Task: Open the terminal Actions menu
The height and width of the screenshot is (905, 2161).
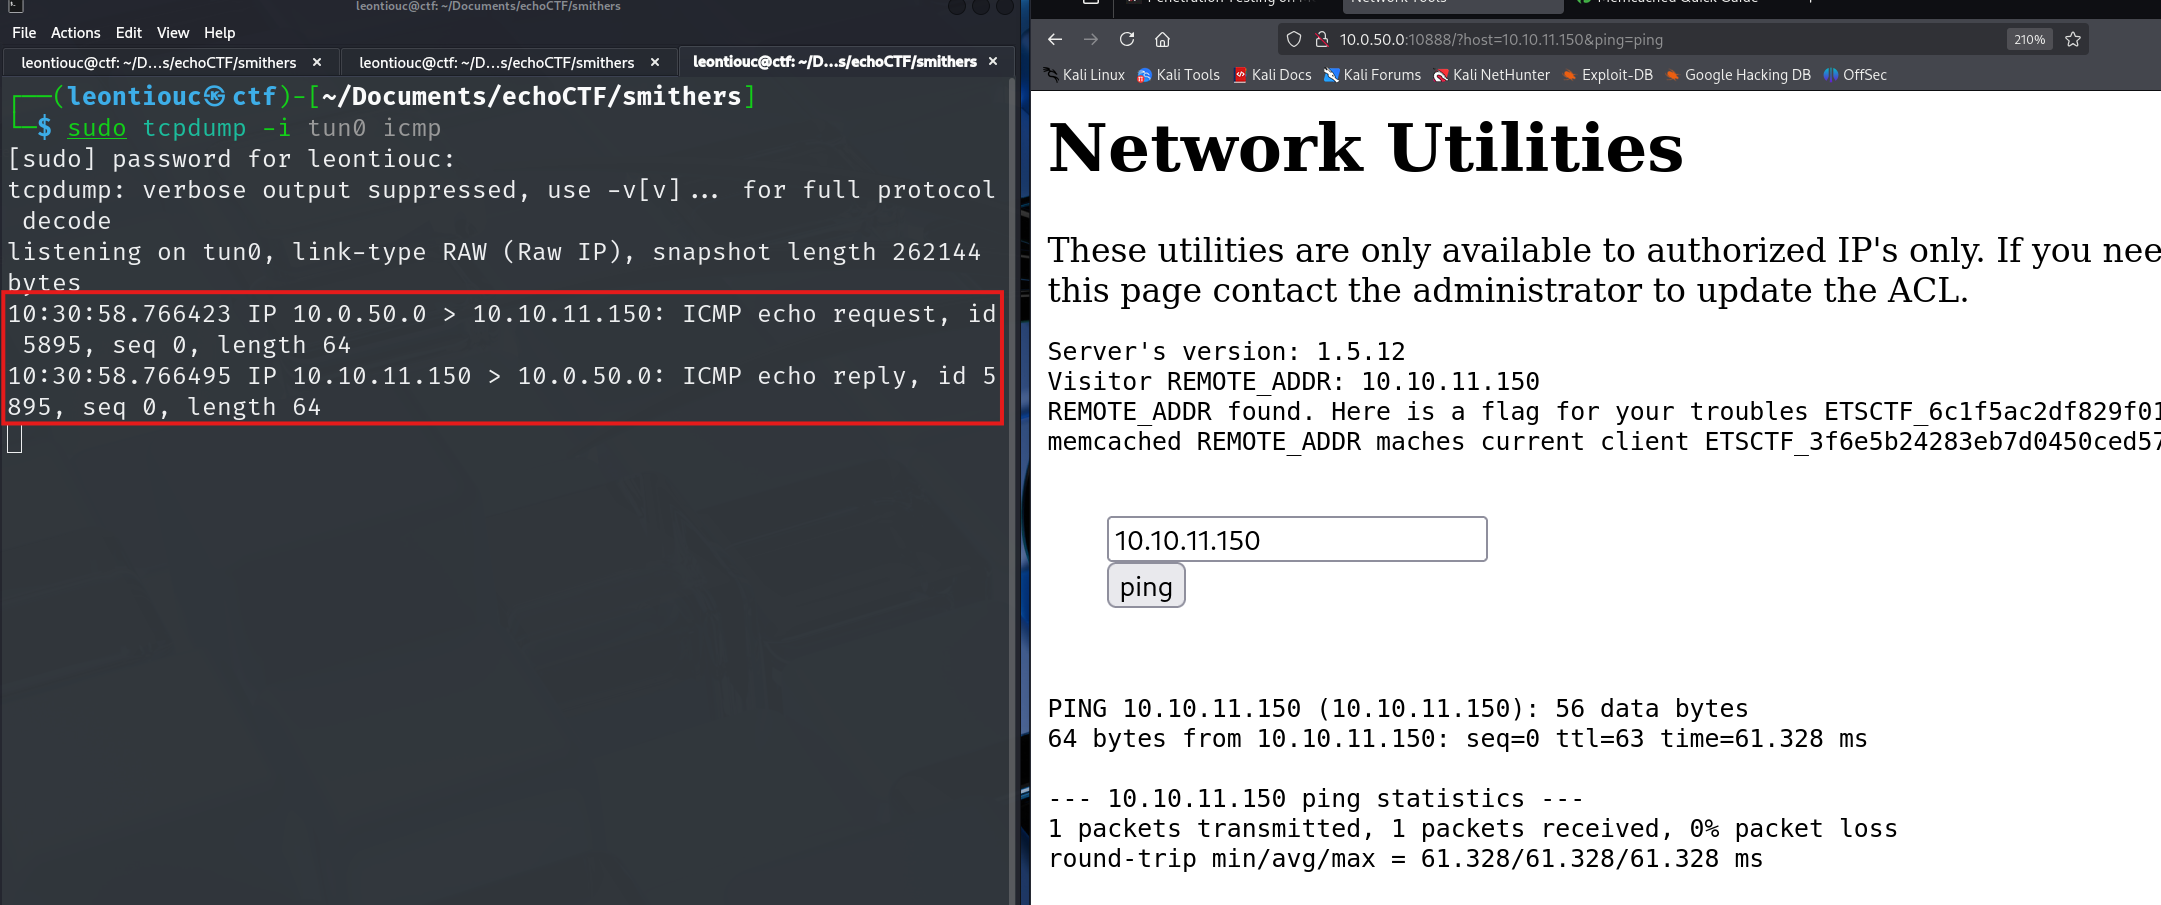Action: pos(76,33)
